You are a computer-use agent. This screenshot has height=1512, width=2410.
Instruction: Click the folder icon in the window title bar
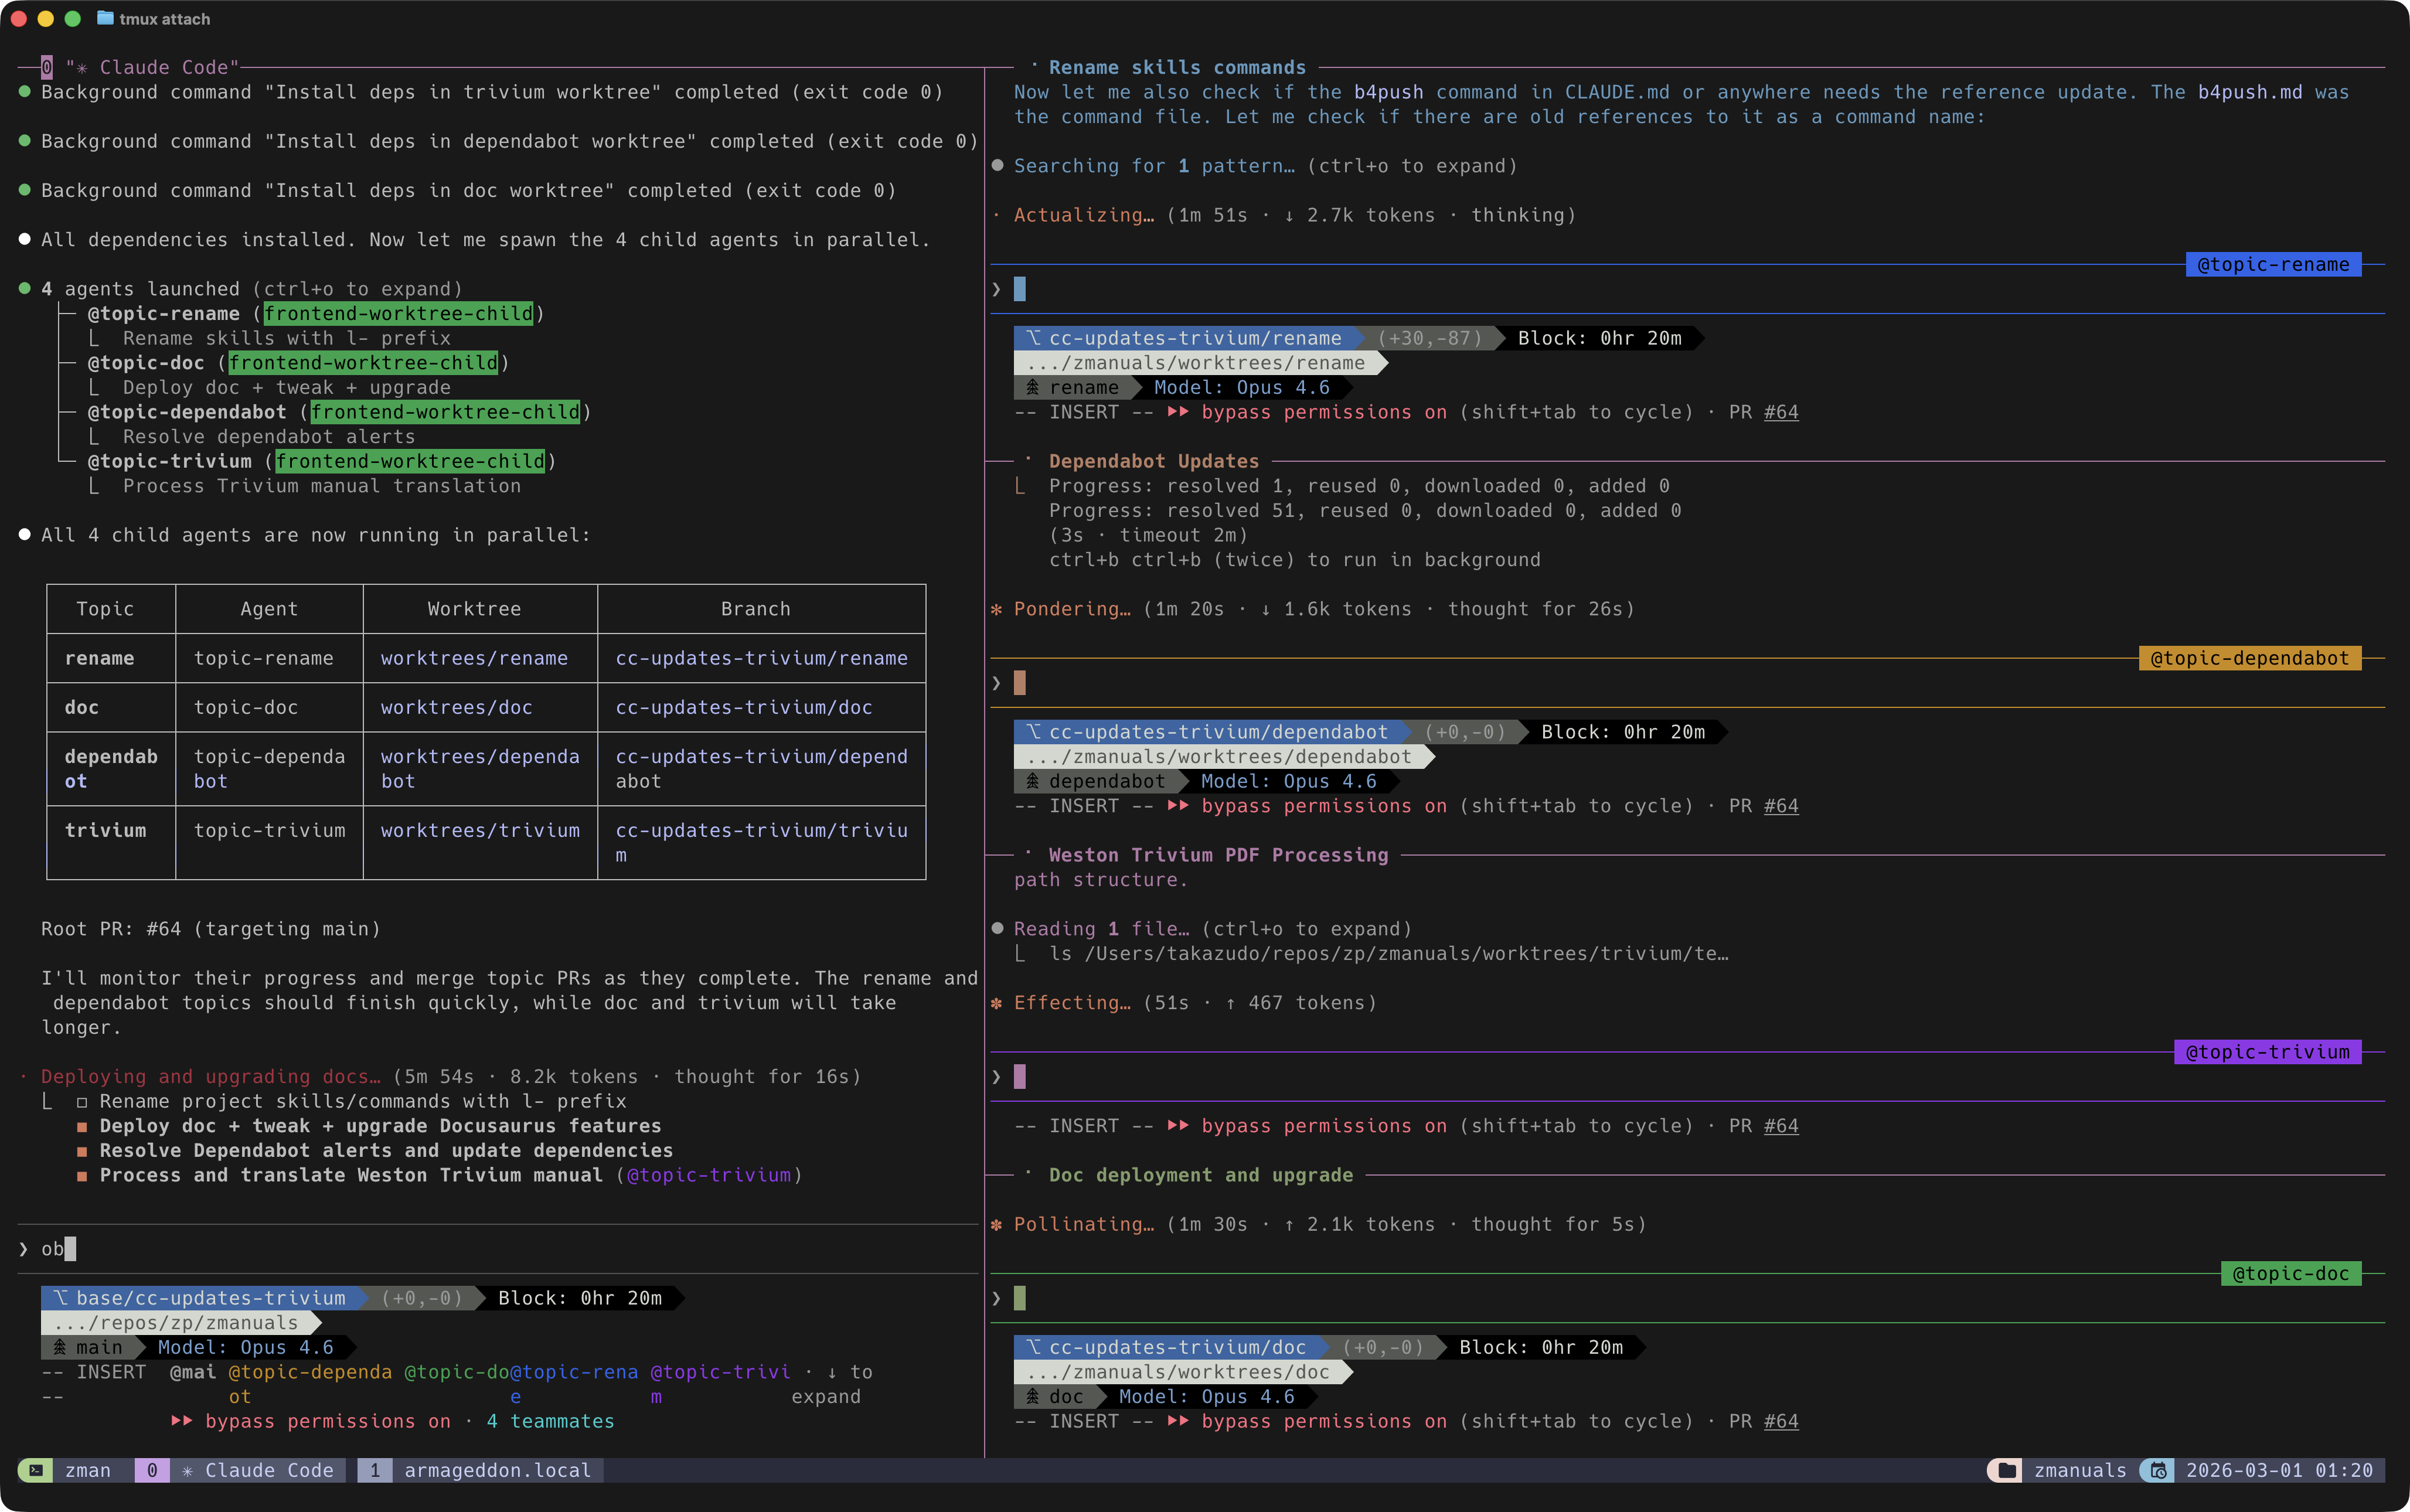pos(105,18)
